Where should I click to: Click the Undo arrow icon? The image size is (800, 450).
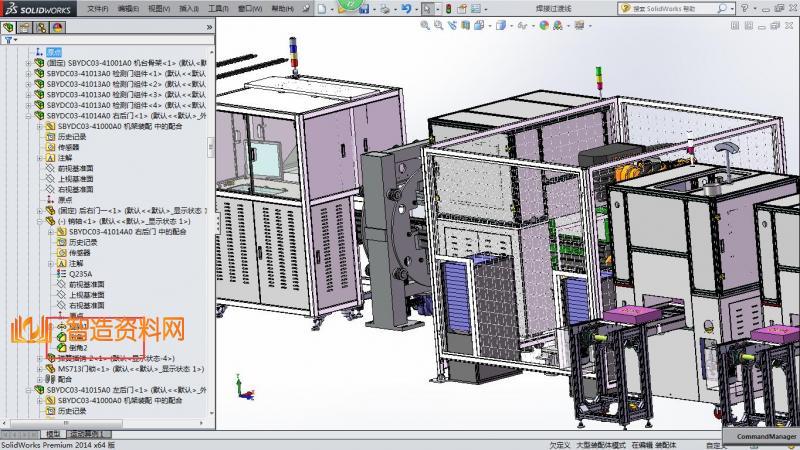point(406,8)
